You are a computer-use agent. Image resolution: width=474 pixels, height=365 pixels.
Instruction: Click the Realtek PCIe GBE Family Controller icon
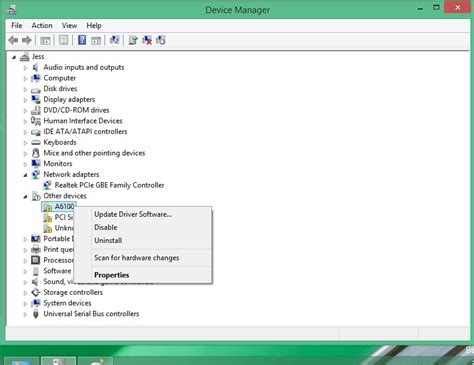(47, 185)
